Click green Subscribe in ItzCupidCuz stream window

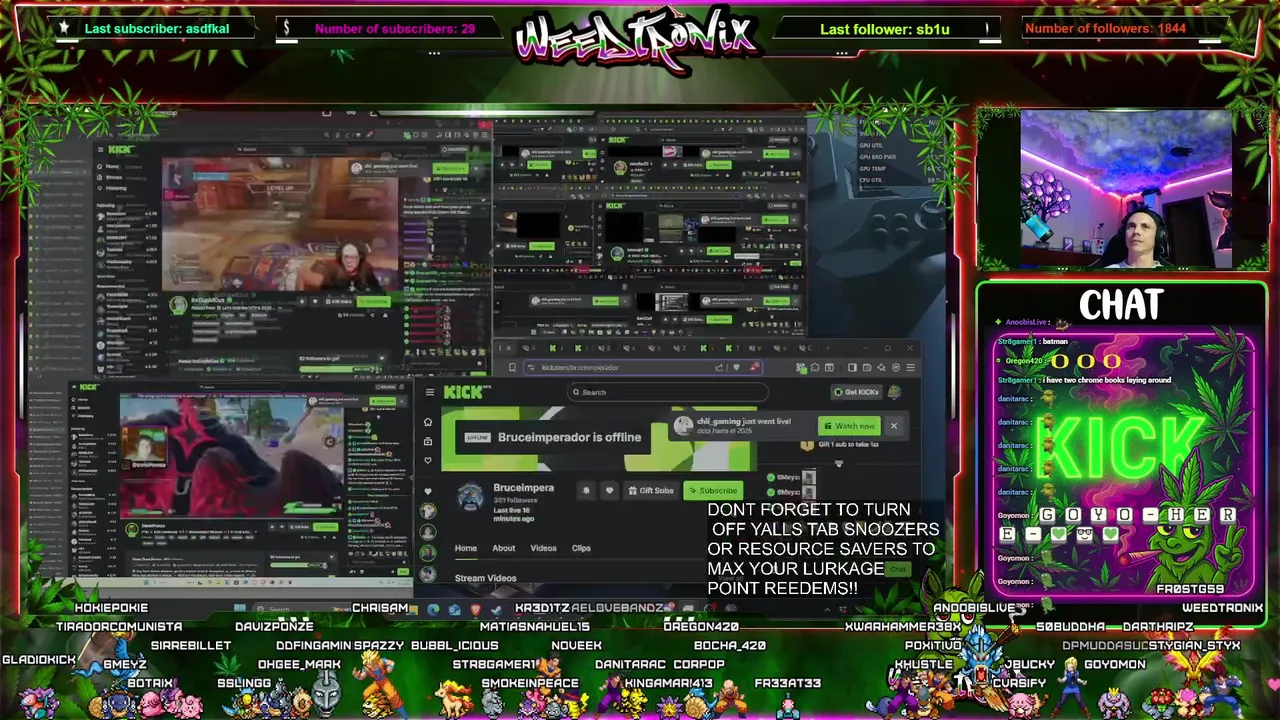[374, 301]
